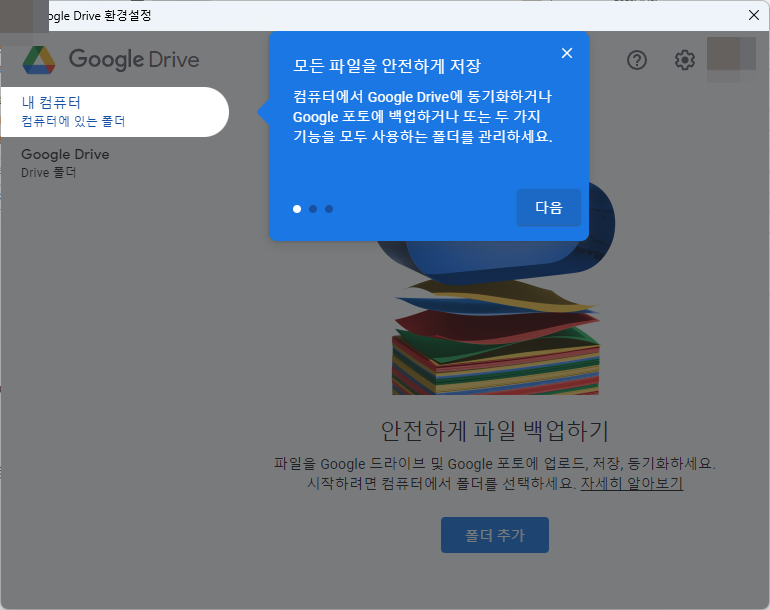Click the 안전하게 파일 백업하기 heading
This screenshot has height=610, width=770.
494,431
